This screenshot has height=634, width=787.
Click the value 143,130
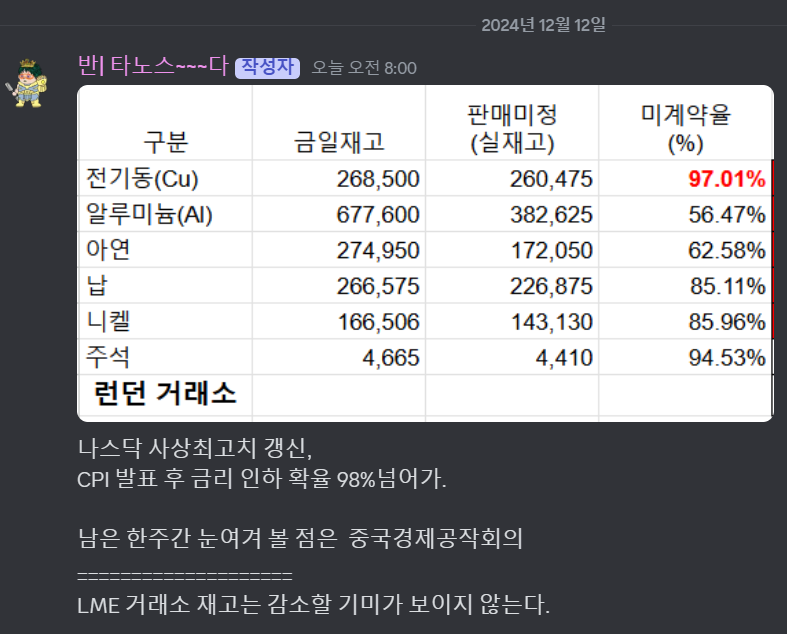click(x=552, y=322)
